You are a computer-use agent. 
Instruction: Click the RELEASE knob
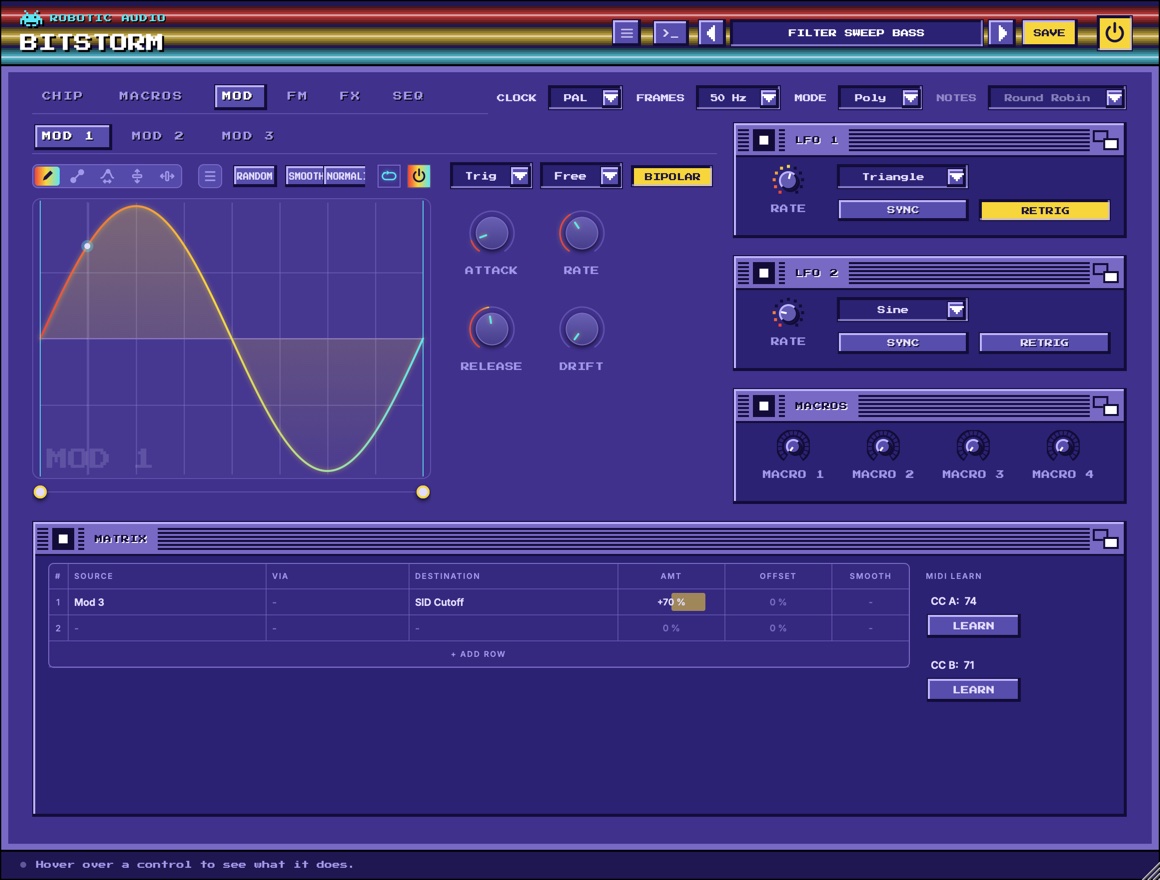491,329
